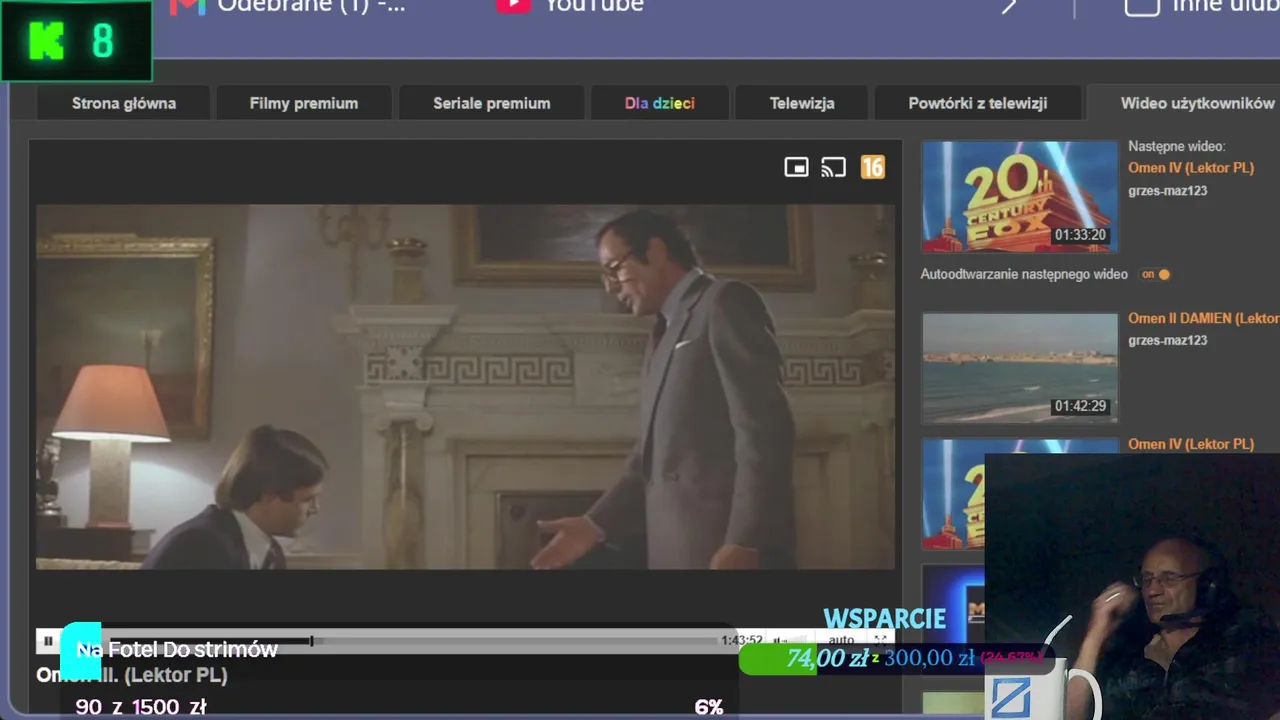1280x720 pixels.
Task: Cast the video to another screen
Action: [x=833, y=167]
